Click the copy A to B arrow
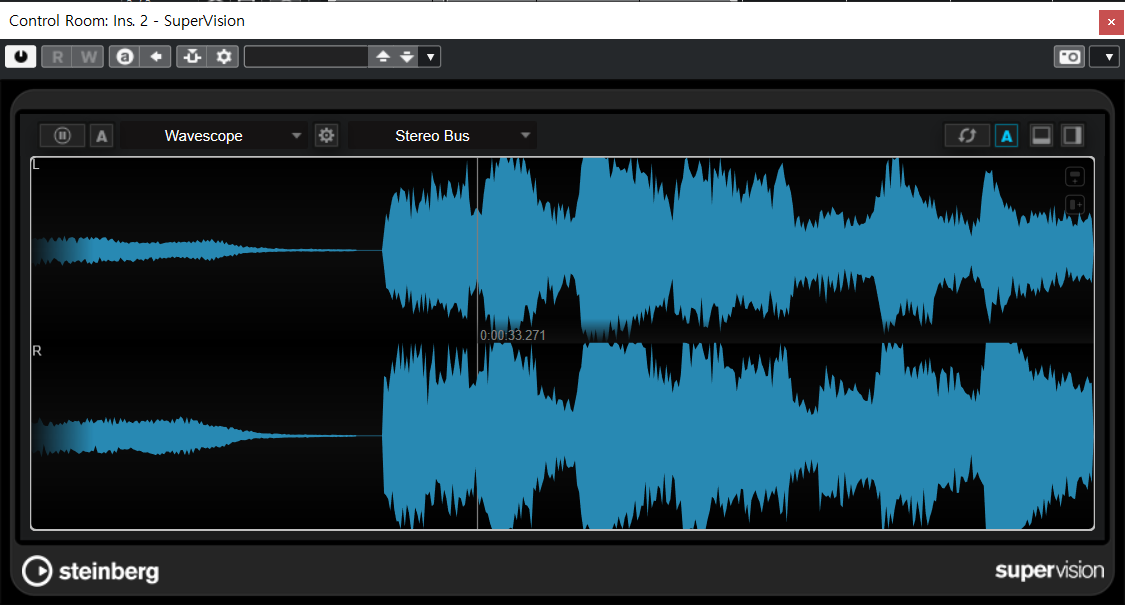Image resolution: width=1125 pixels, height=605 pixels. (x=155, y=57)
